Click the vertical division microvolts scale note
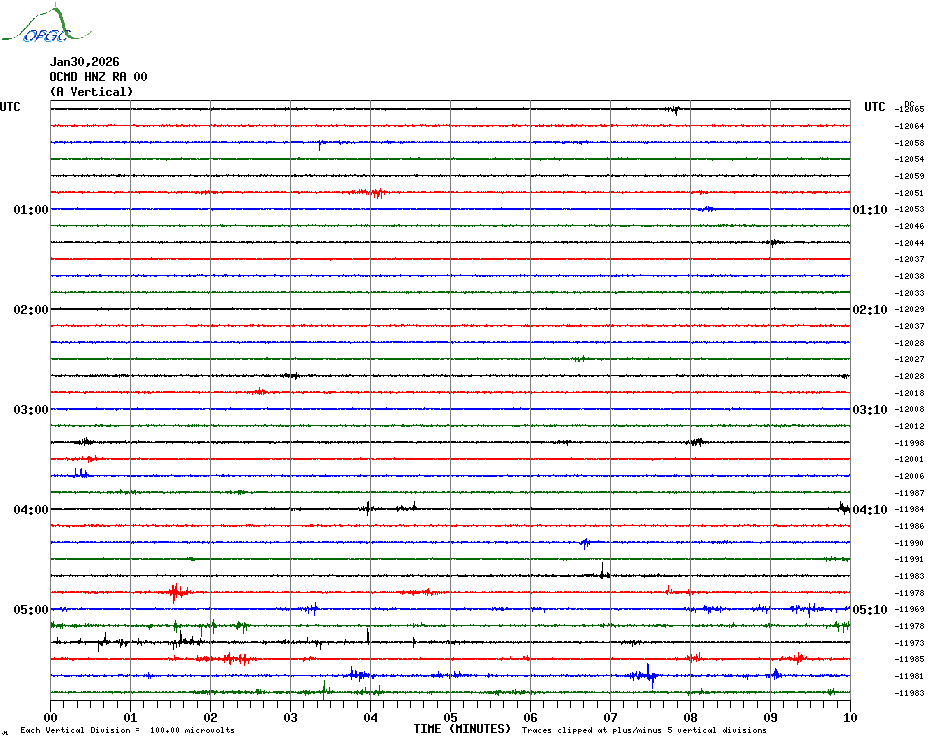 [x=127, y=730]
